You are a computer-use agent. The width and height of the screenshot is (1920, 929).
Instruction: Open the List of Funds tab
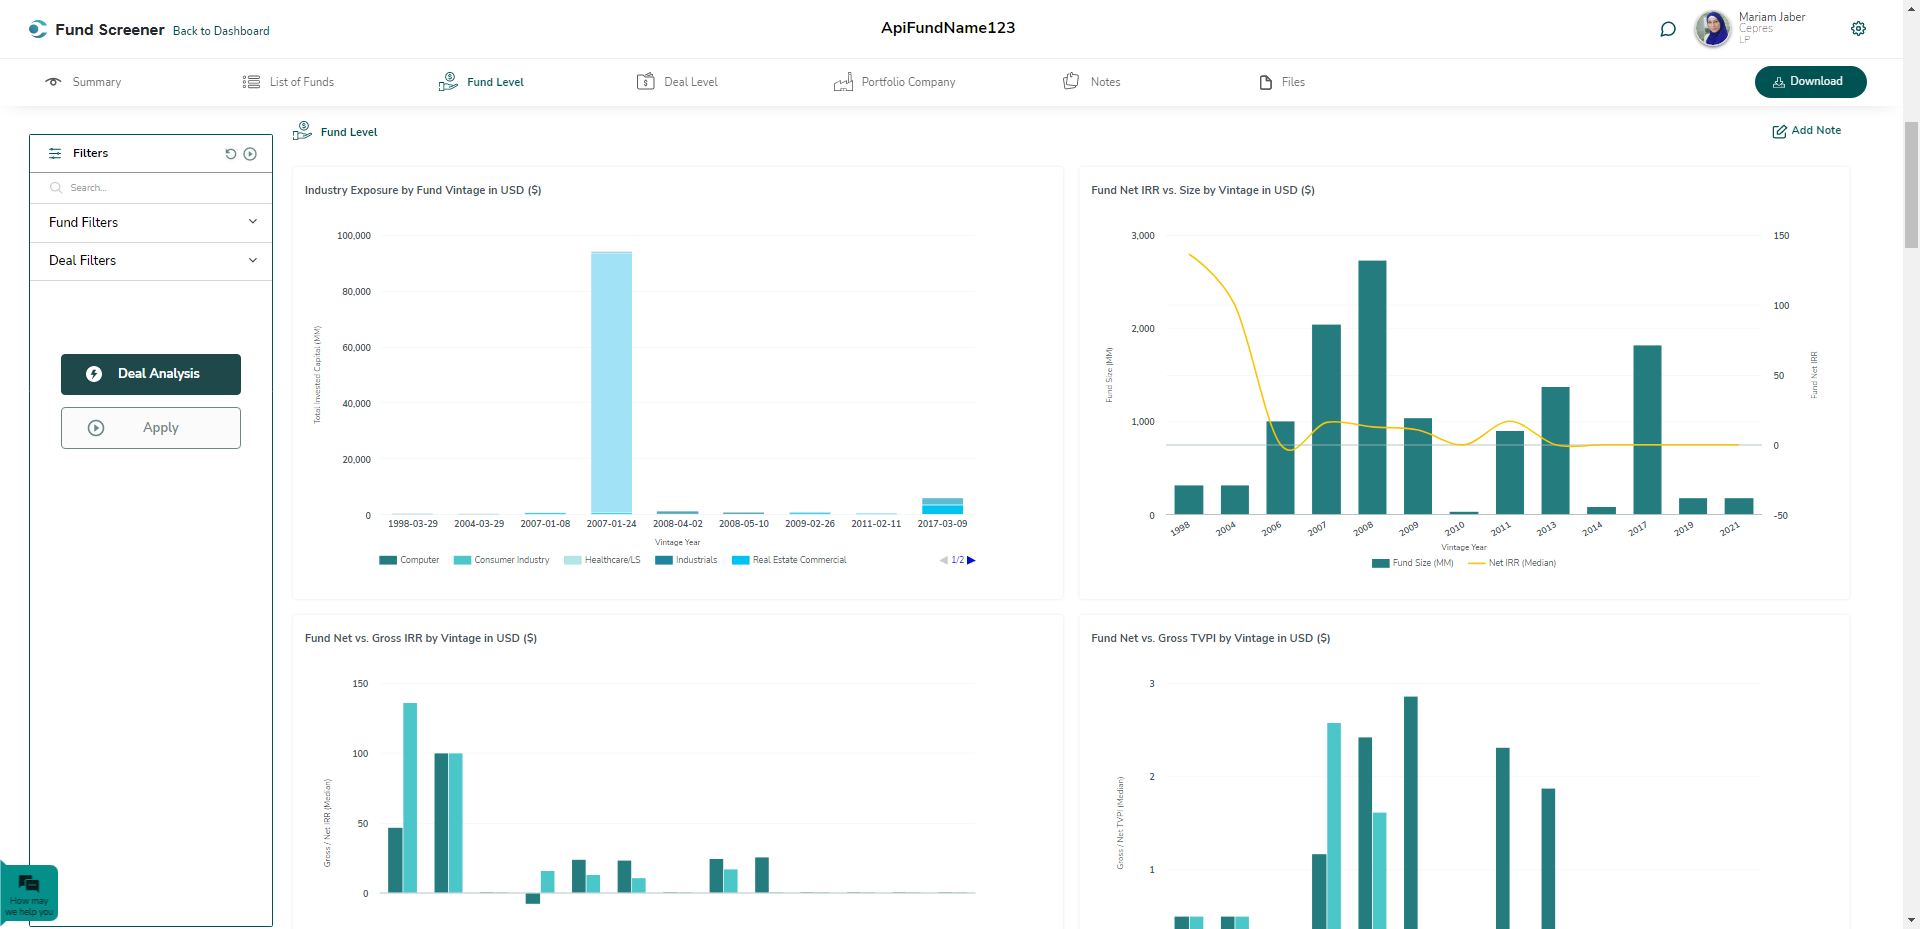pos(289,82)
